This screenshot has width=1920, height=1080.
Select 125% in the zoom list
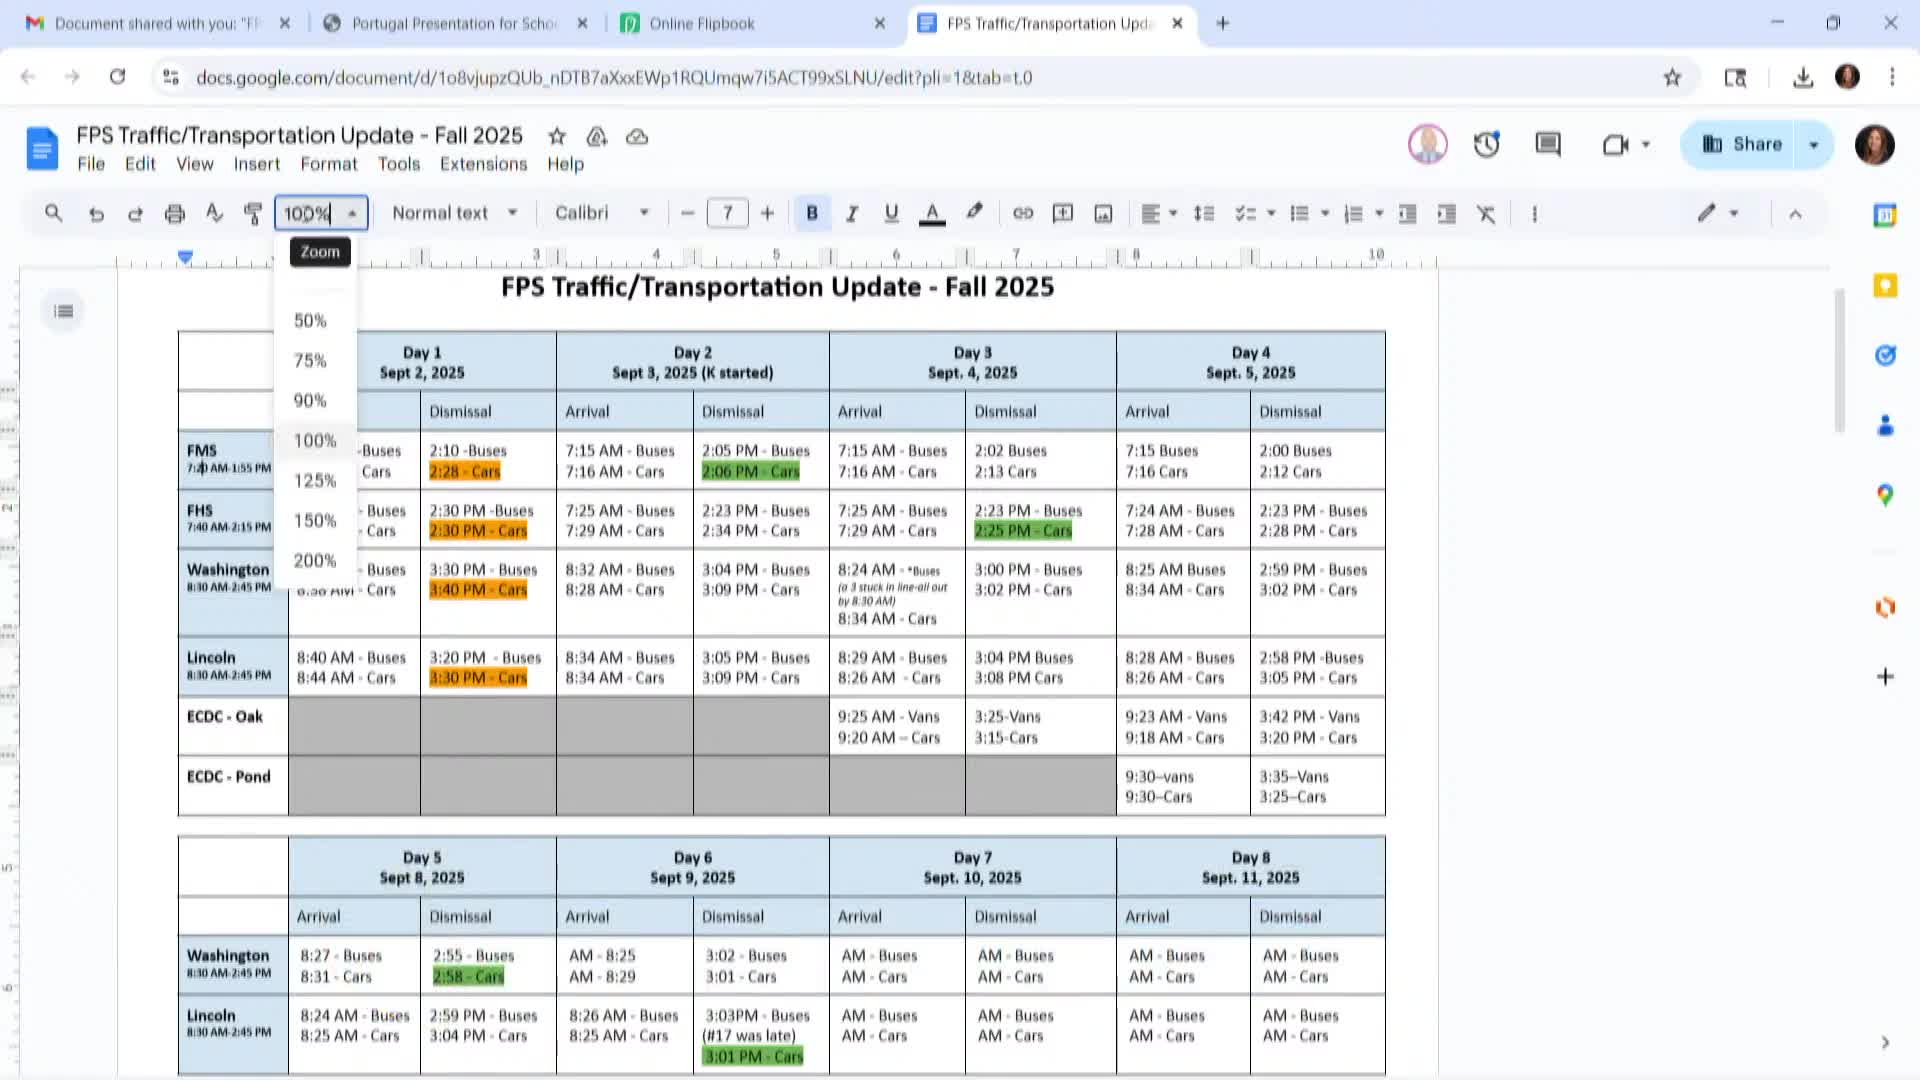pos(314,480)
